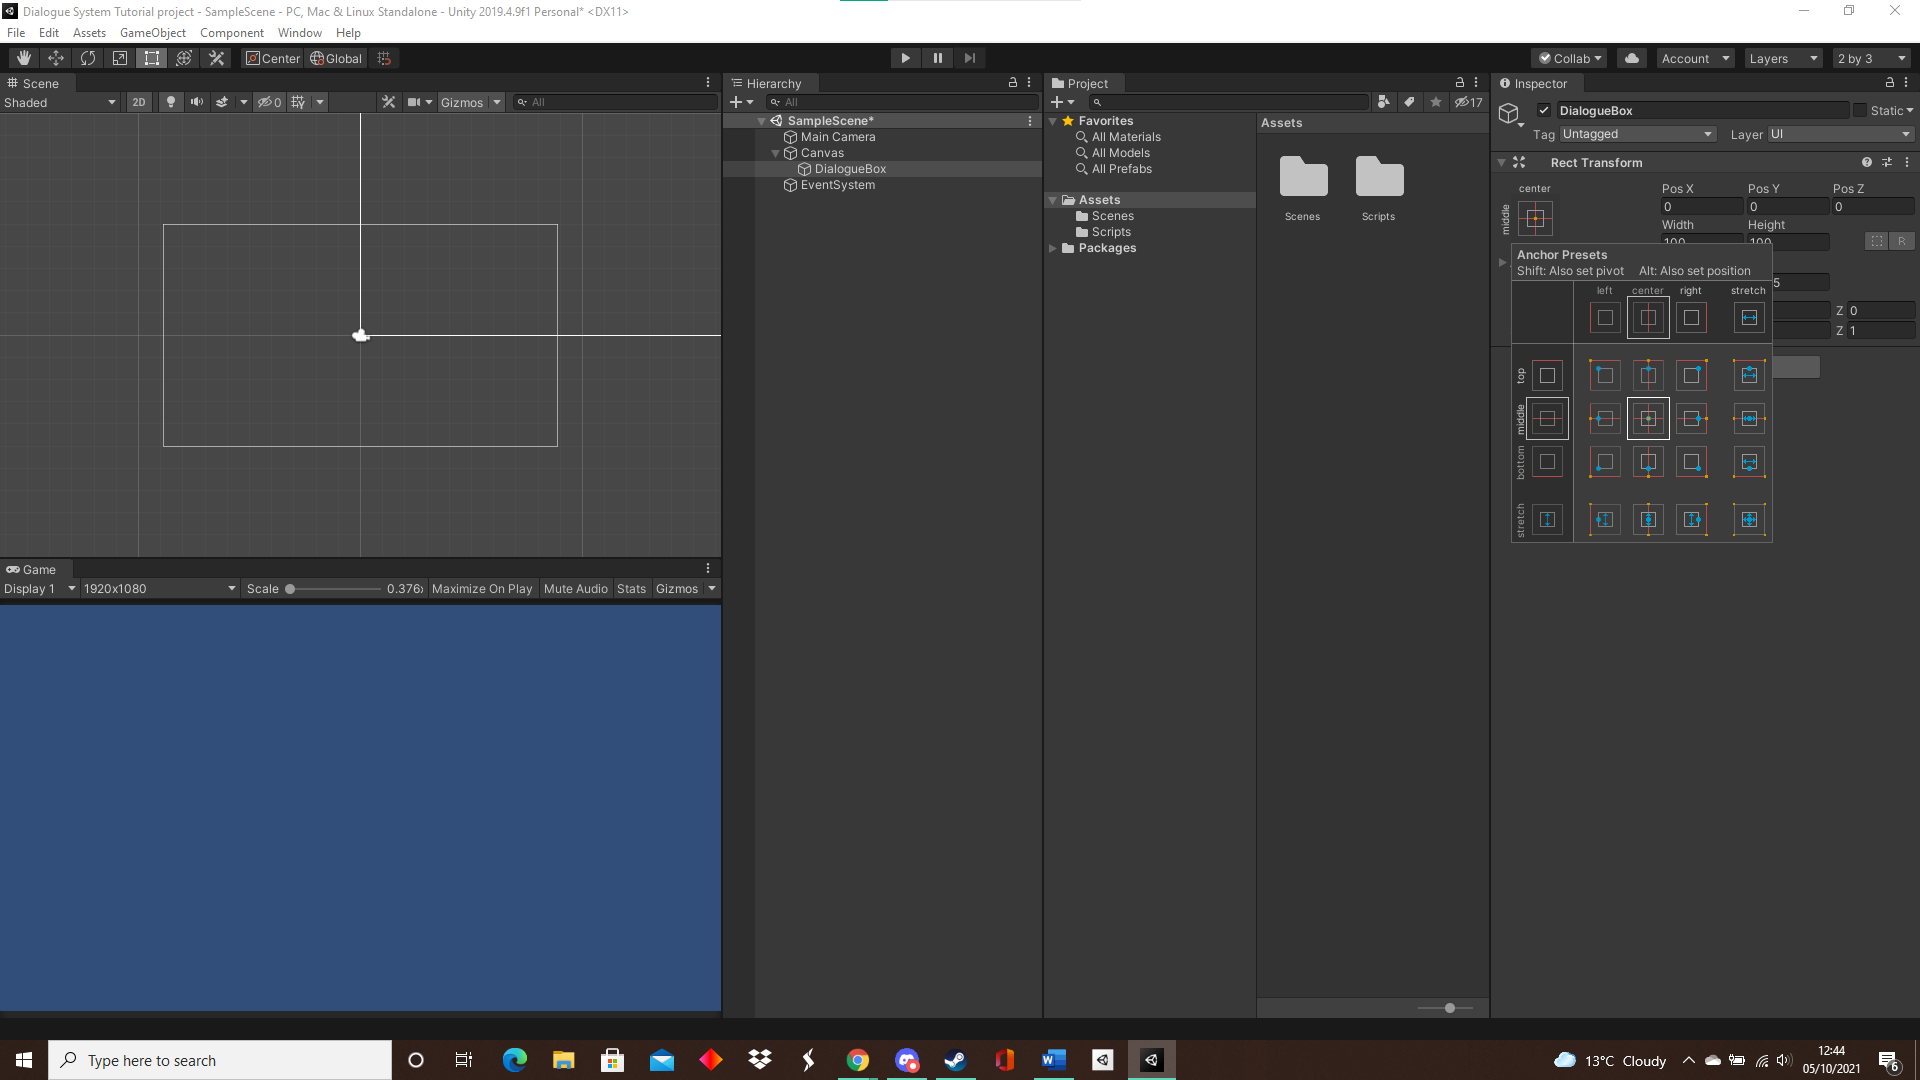The width and height of the screenshot is (1920, 1080).
Task: Switch to the Game tab
Action: click(x=39, y=569)
